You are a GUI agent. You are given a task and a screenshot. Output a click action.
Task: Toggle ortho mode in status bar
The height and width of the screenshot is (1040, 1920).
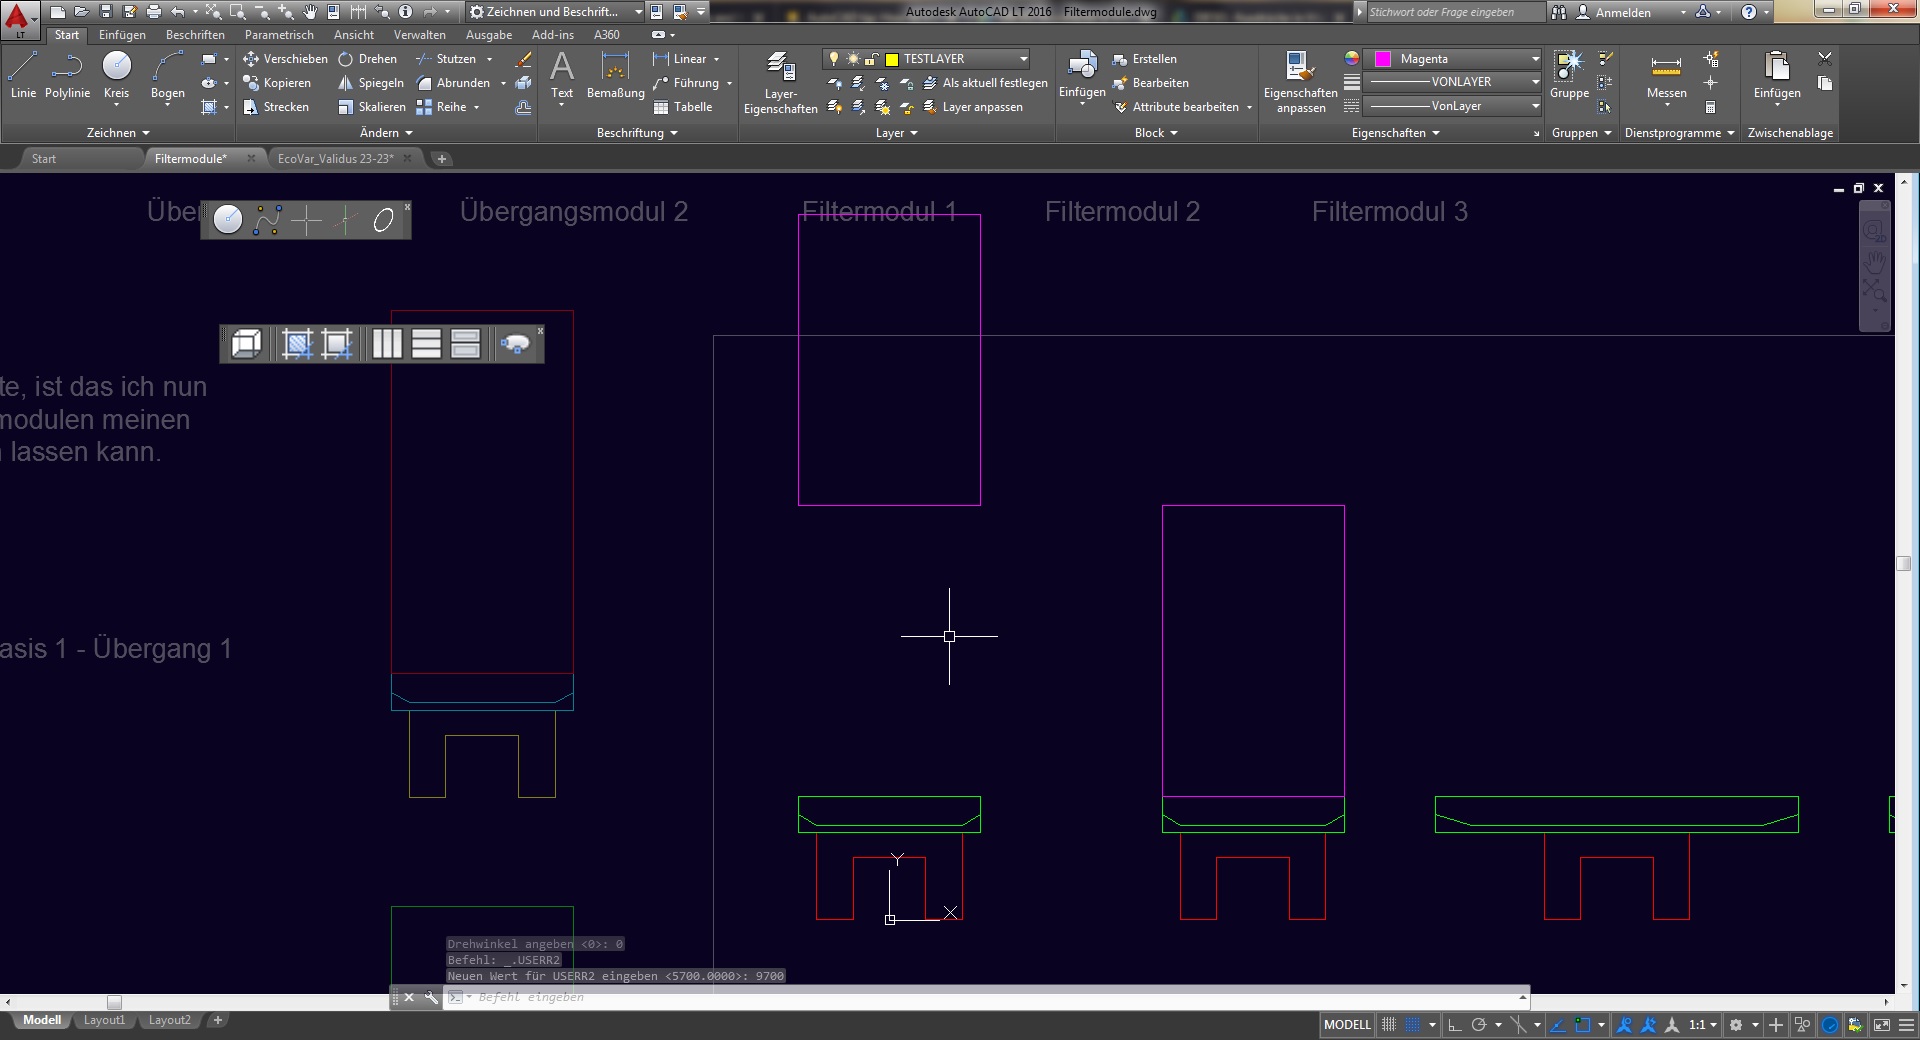pyautogui.click(x=1455, y=1025)
